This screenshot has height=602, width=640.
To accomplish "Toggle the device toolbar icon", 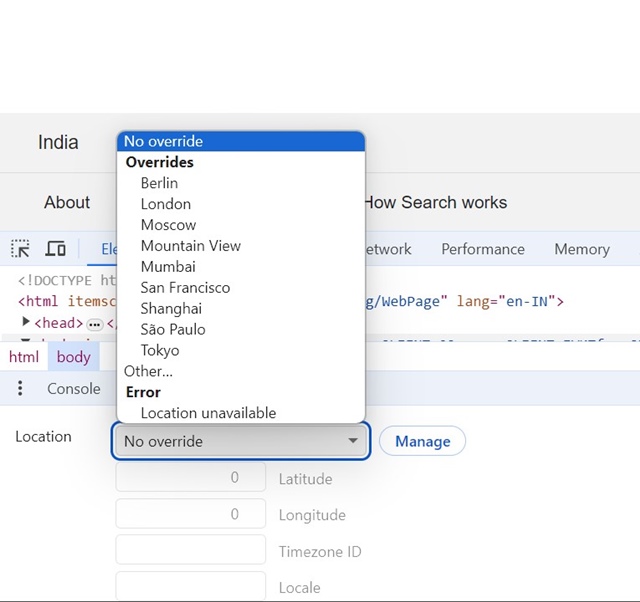I will (56, 249).
